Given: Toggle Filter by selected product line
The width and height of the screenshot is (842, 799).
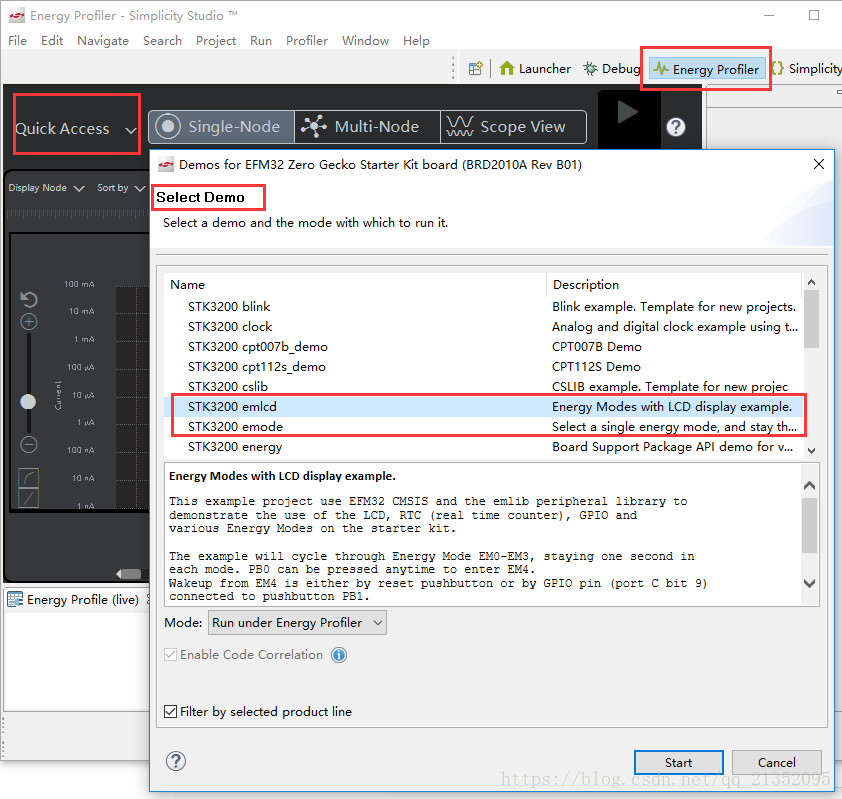Looking at the screenshot, I should click(170, 711).
